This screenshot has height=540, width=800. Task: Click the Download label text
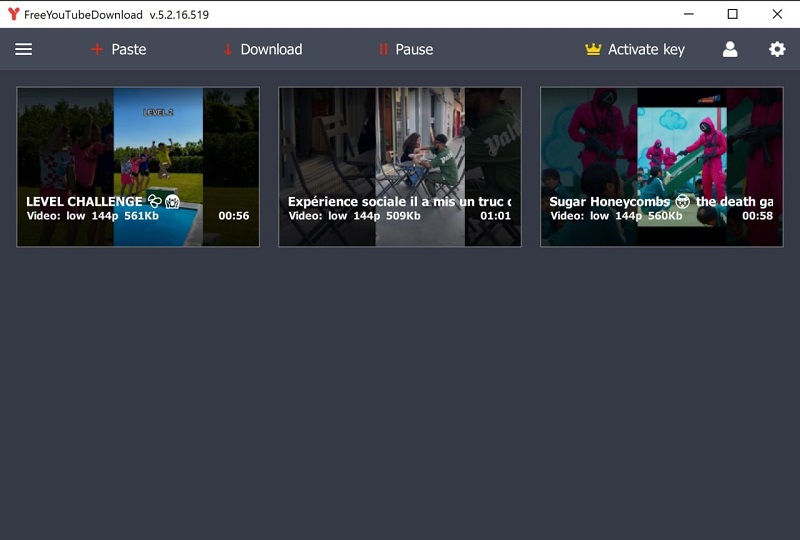(x=271, y=49)
